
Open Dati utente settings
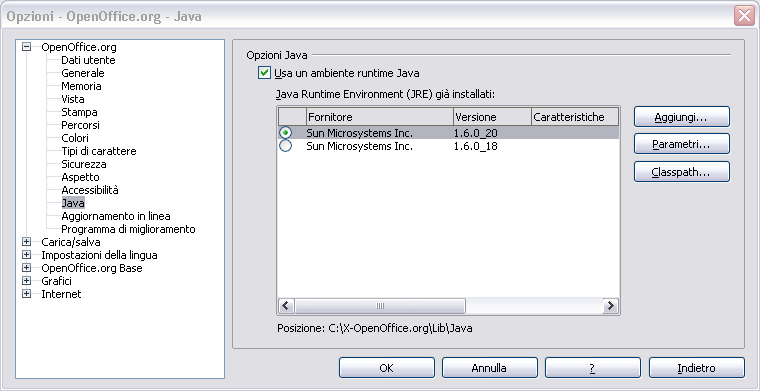click(88, 60)
